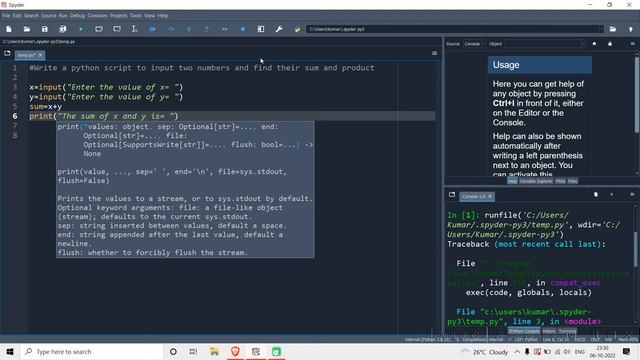Switch to Variable Explorer tab
Image resolution: width=640 pixels, height=360 pixels.
pos(536,181)
